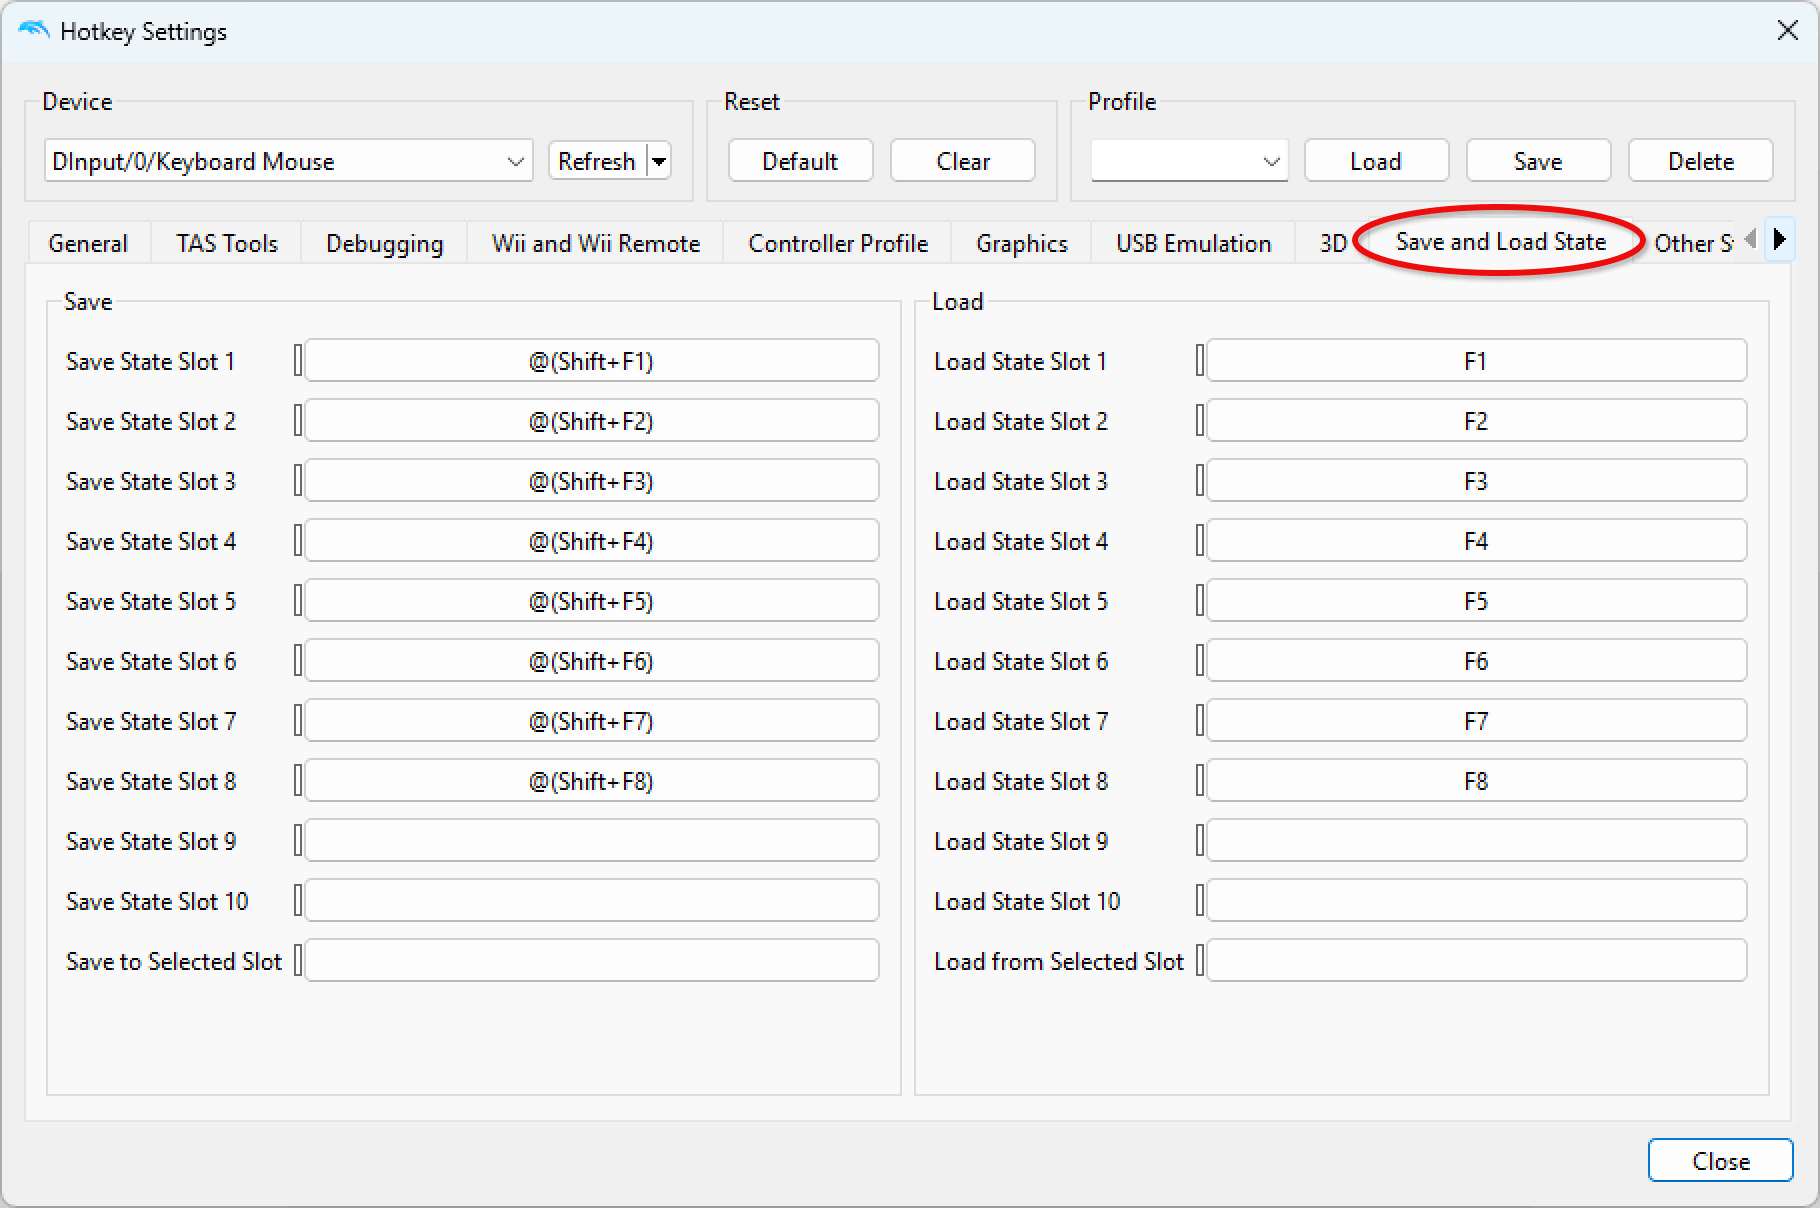Click Save to Selected Slot field
1820x1208 pixels.
pyautogui.click(x=592, y=961)
